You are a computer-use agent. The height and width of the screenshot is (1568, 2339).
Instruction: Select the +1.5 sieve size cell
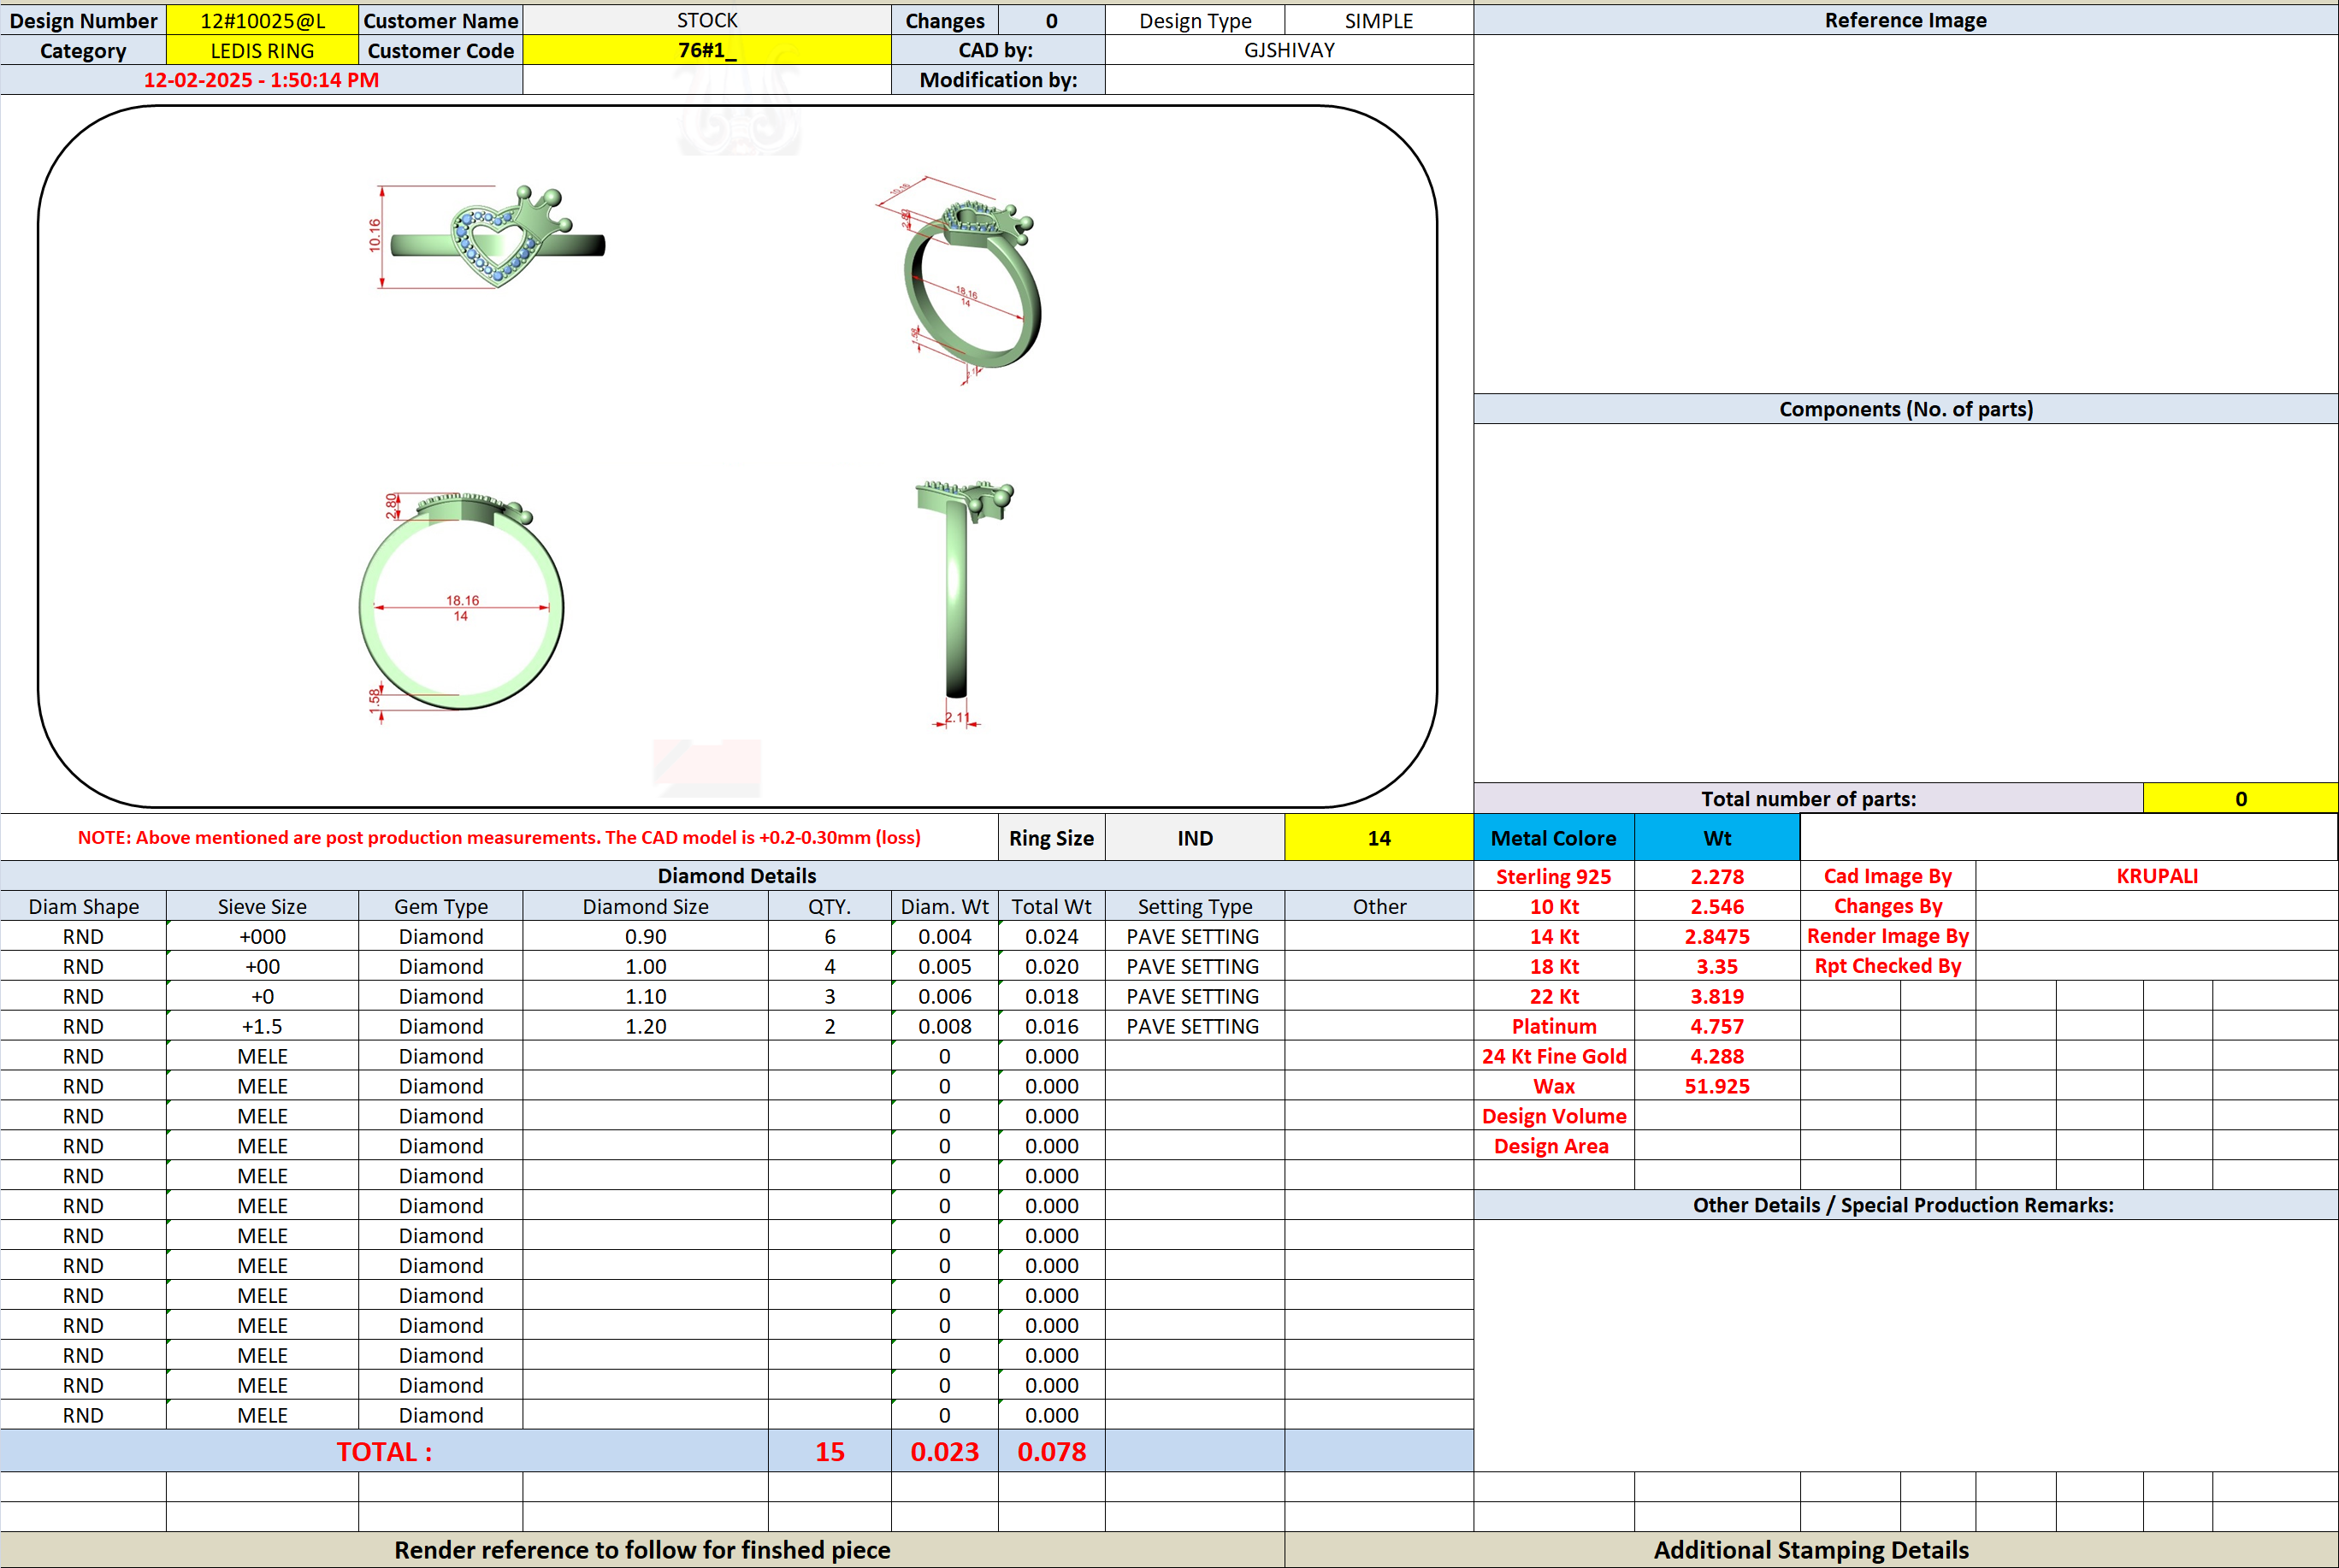point(262,1026)
